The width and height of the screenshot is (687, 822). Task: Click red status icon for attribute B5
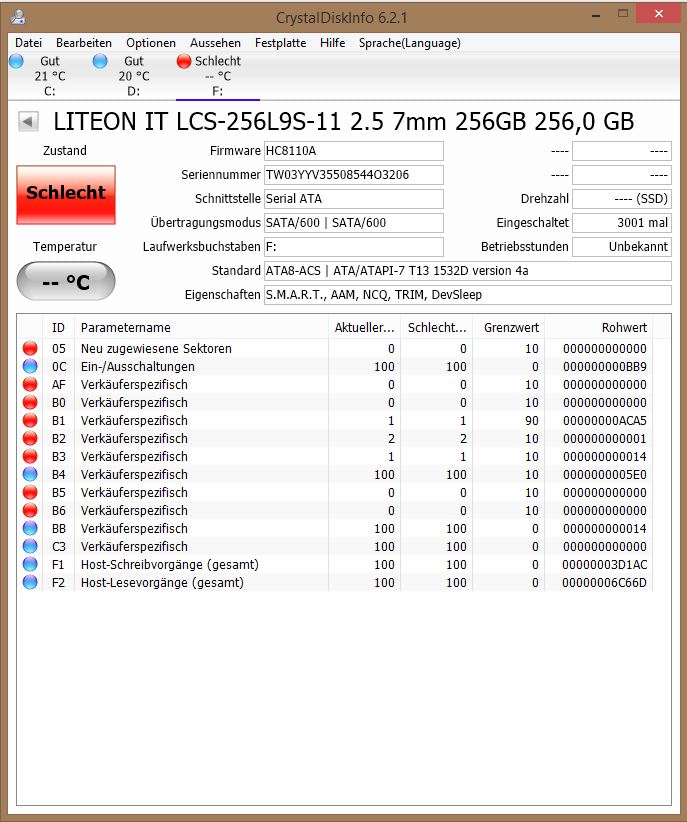(x=30, y=492)
